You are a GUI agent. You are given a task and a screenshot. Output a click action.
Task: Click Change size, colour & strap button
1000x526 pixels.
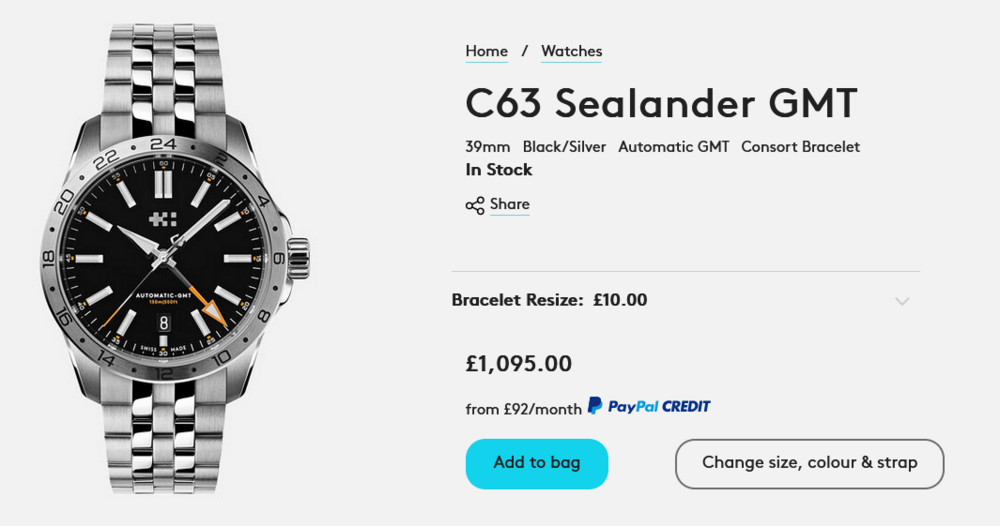coord(809,463)
